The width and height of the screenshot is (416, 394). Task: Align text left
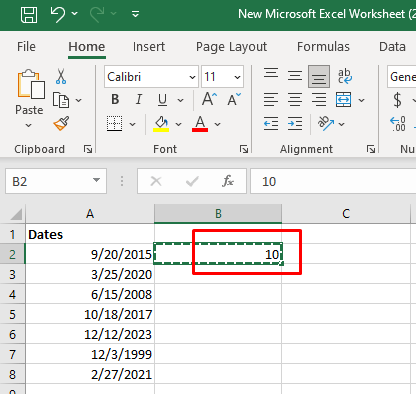(271, 100)
